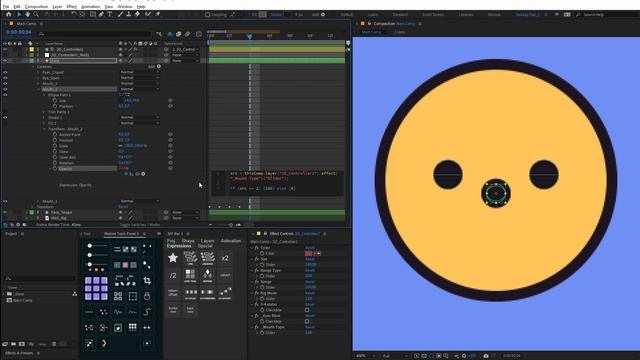Toggle 3-4 states Checkbox in Effect Controls
This screenshot has height=360, width=640.
(x=307, y=310)
